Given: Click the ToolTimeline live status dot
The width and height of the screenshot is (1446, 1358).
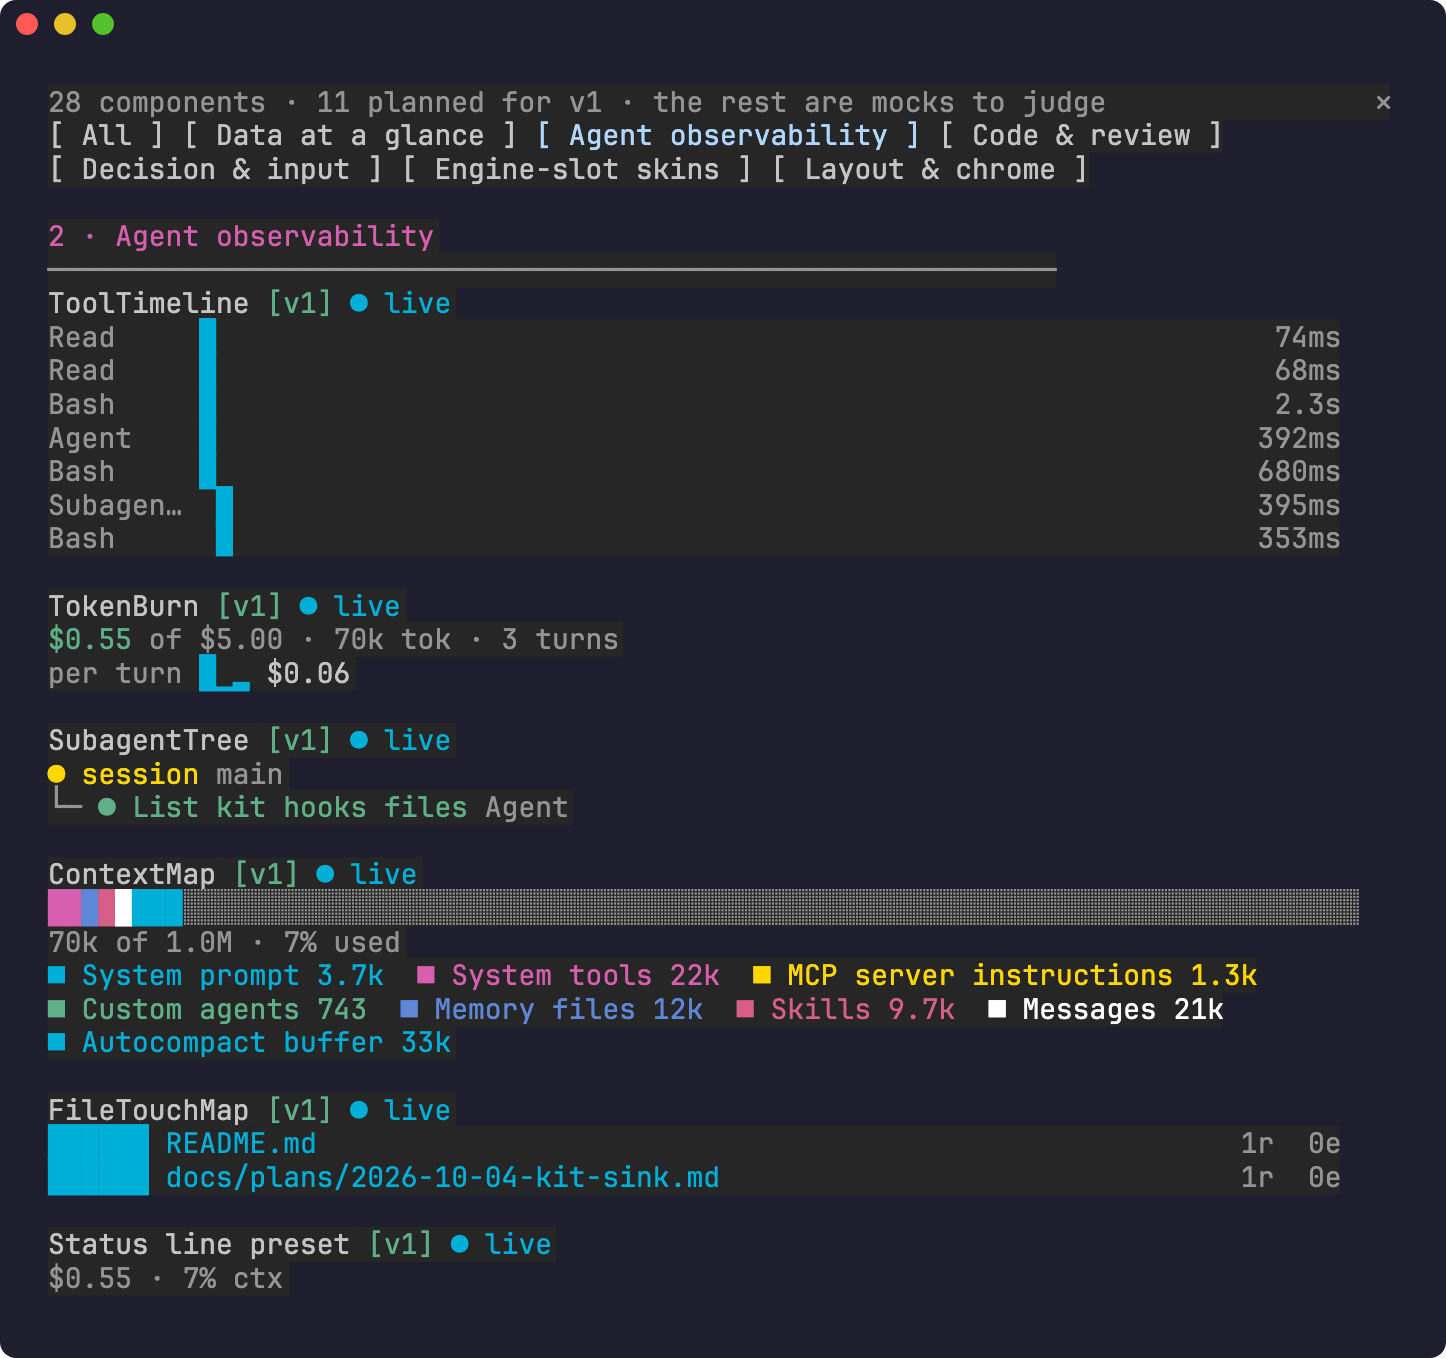Looking at the screenshot, I should 359,303.
